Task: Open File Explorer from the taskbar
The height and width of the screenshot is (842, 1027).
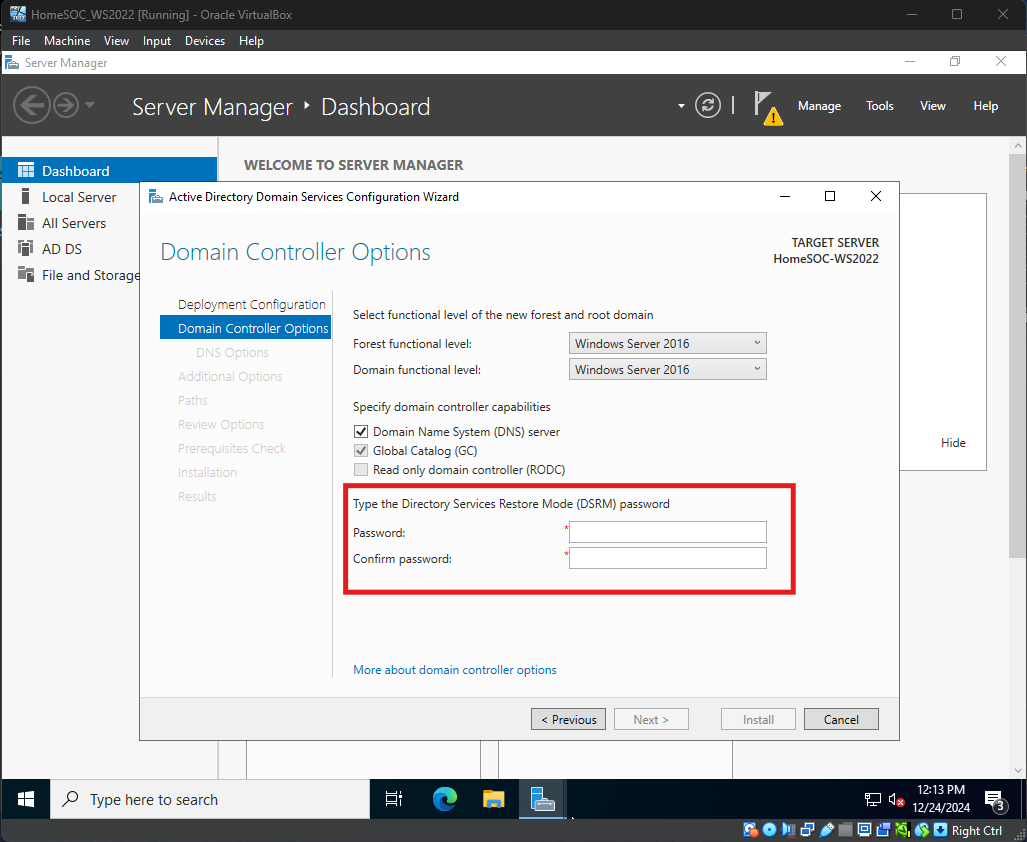Action: tap(494, 799)
